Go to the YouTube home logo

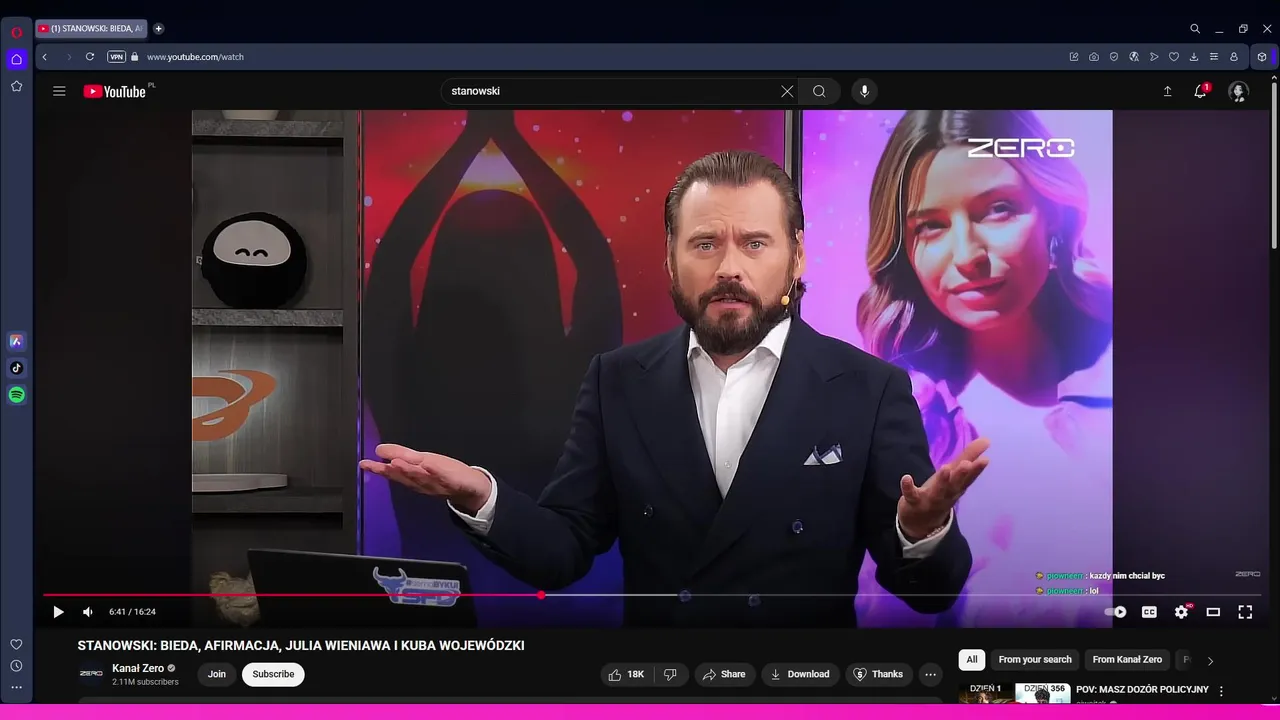115,91
